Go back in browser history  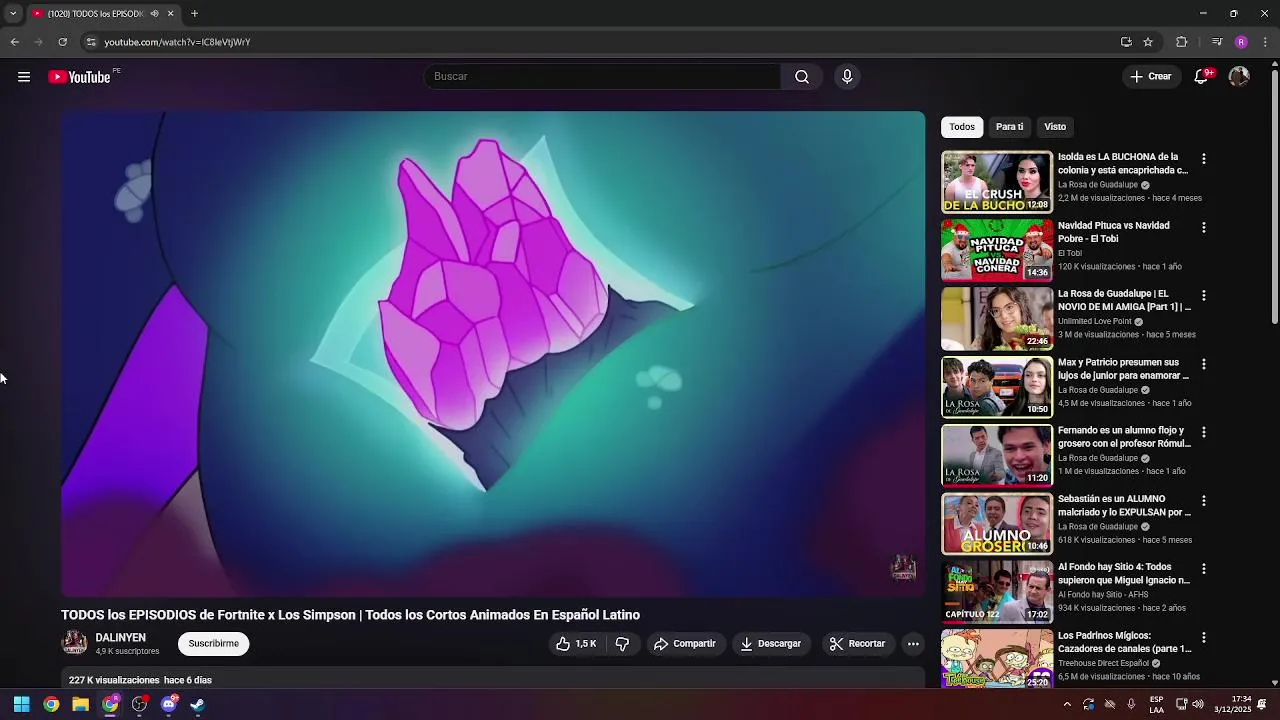point(15,42)
